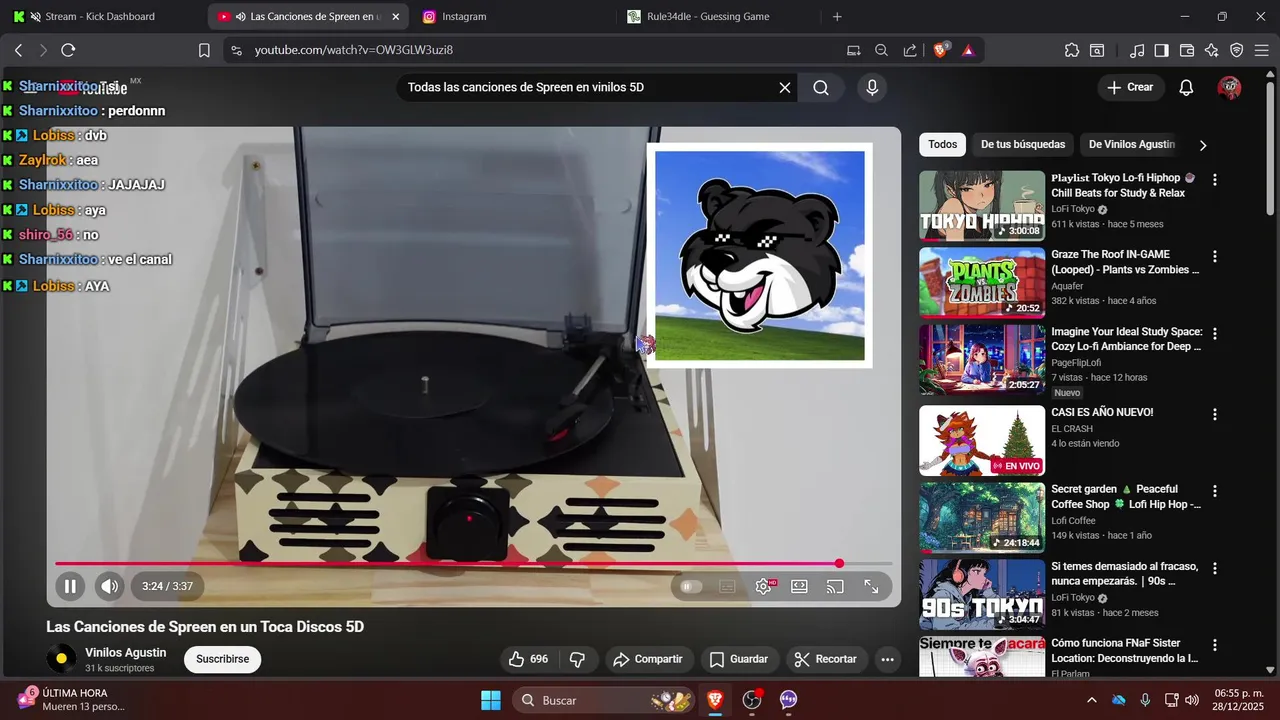The image size is (1280, 720).
Task: Select the Todos filter chip
Action: (x=942, y=144)
